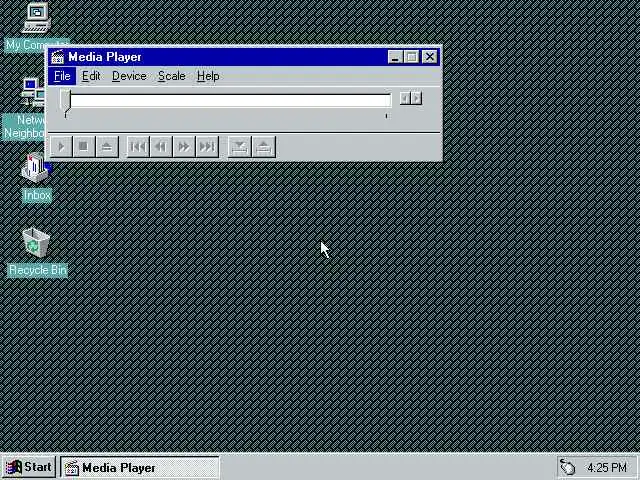640x480 pixels.
Task: Minimize the Media Player window
Action: (x=395, y=57)
